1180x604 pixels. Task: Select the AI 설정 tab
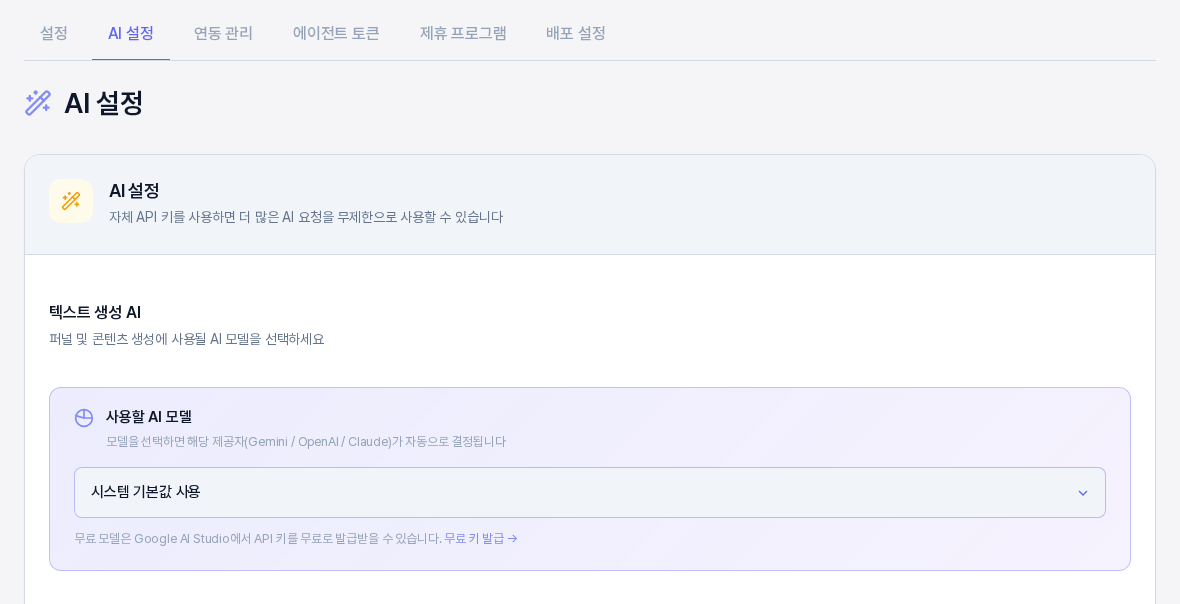[131, 33]
